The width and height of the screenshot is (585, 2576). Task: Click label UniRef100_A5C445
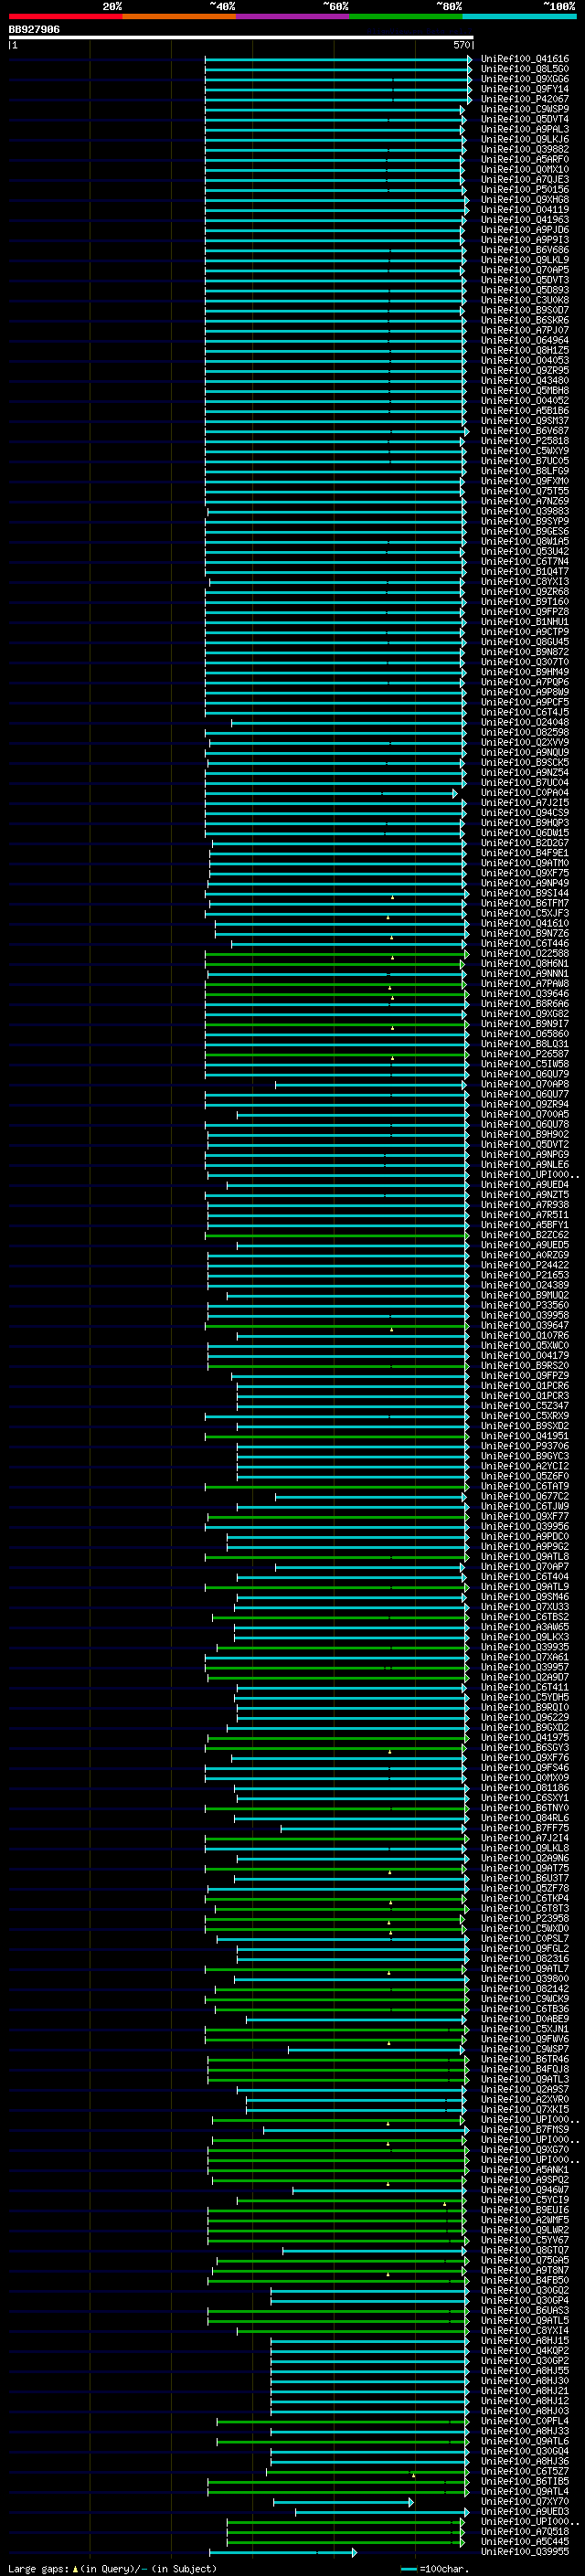[x=525, y=2541]
